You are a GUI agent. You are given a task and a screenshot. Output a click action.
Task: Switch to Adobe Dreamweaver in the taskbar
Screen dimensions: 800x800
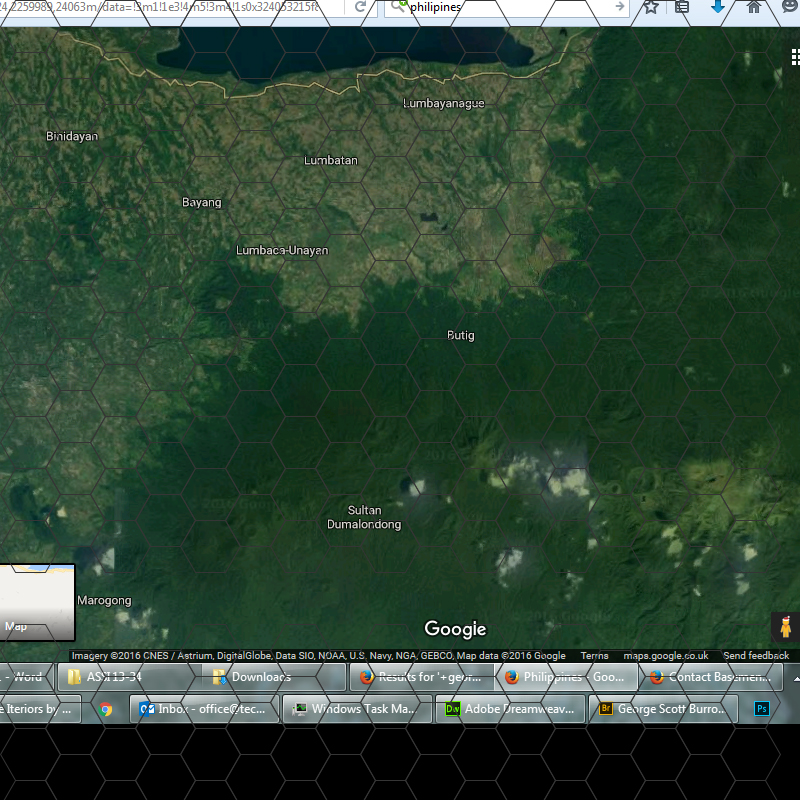pos(510,709)
